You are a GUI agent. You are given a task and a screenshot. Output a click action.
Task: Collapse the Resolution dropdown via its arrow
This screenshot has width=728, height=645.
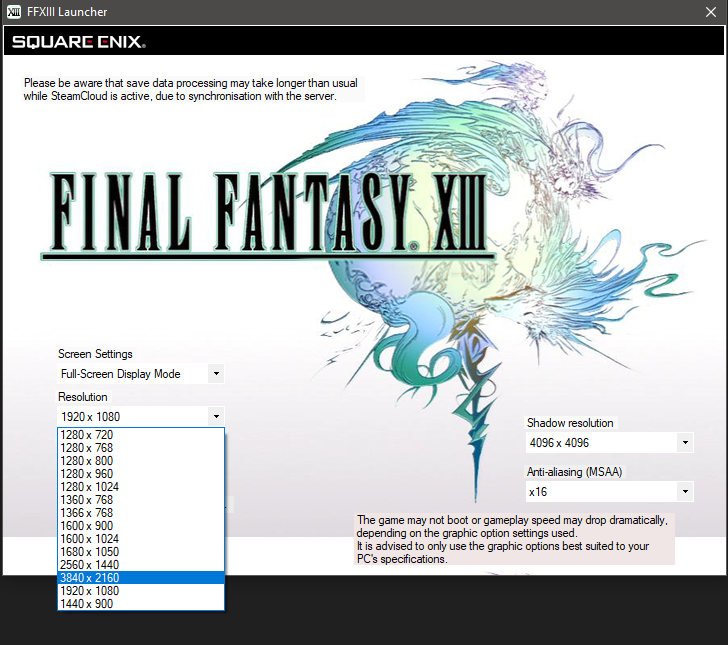tap(216, 417)
